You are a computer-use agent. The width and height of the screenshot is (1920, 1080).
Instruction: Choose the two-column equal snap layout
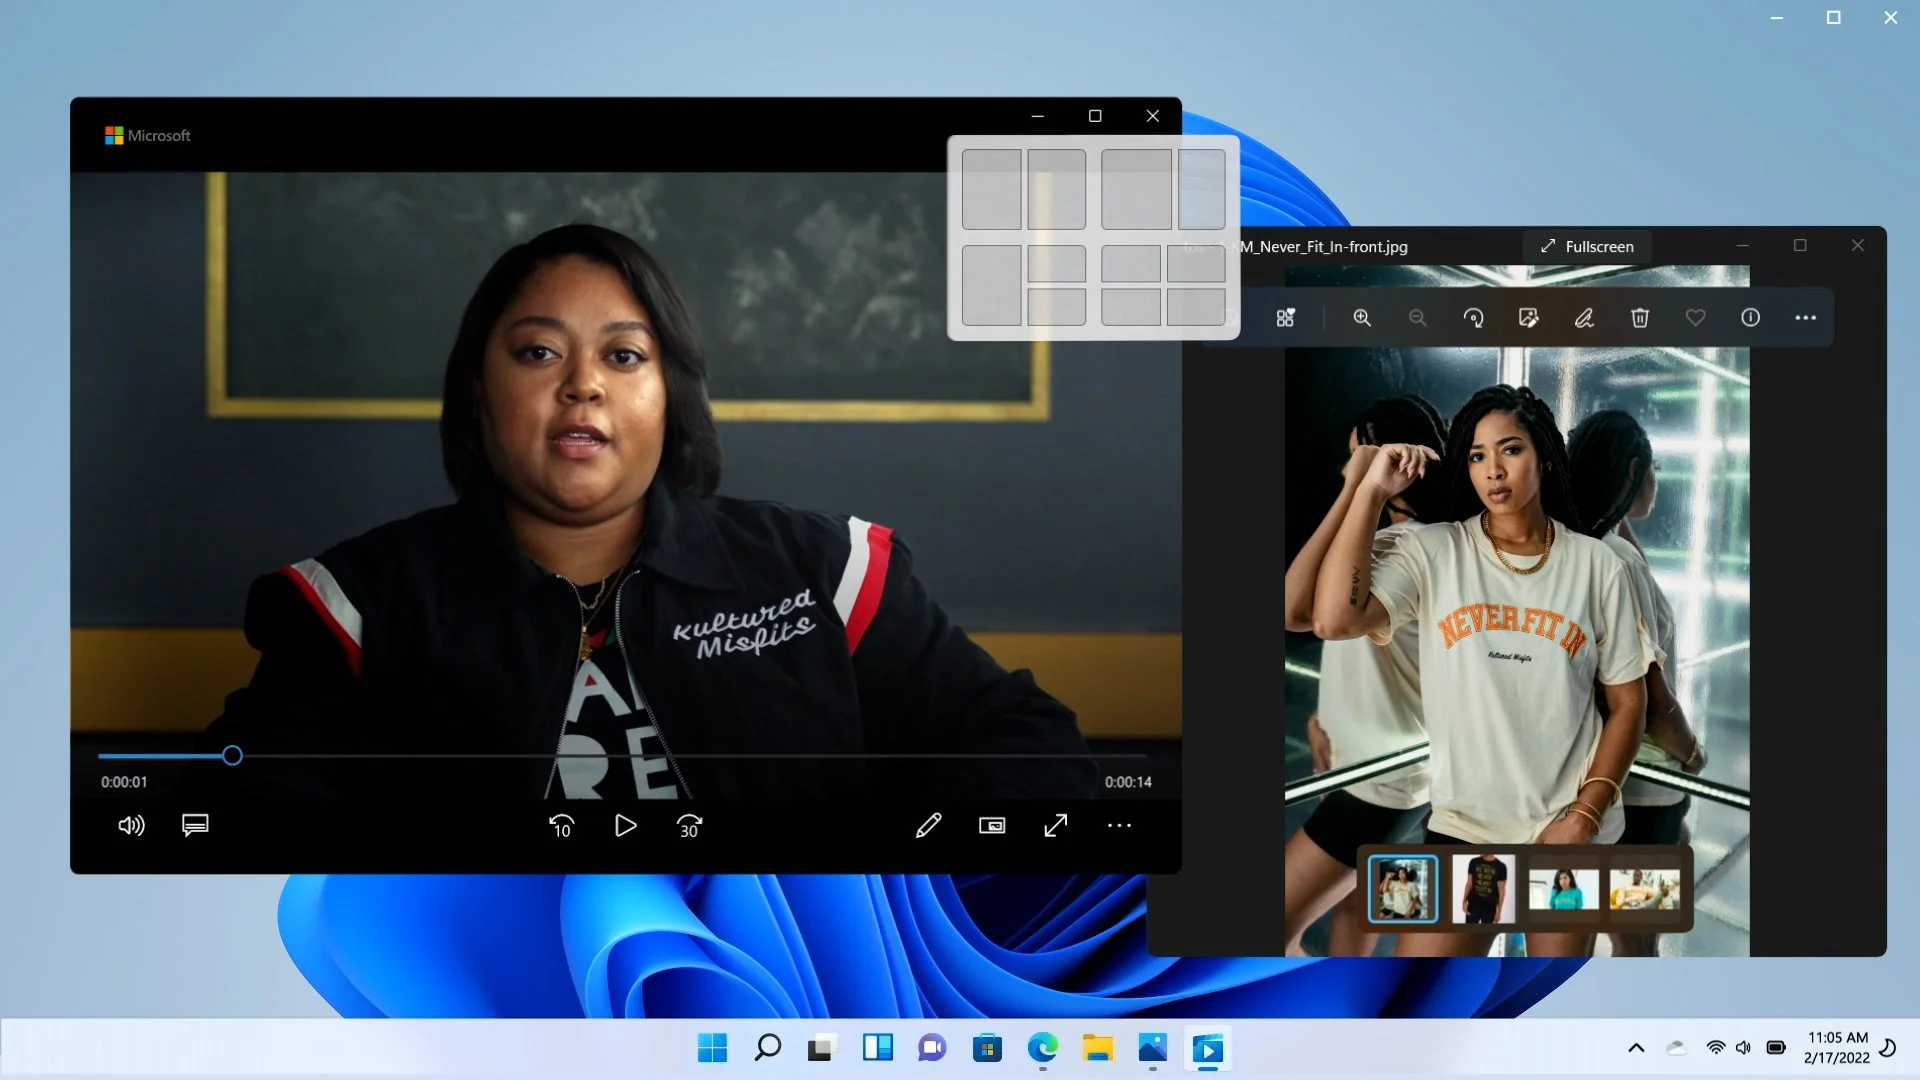pyautogui.click(x=992, y=190)
